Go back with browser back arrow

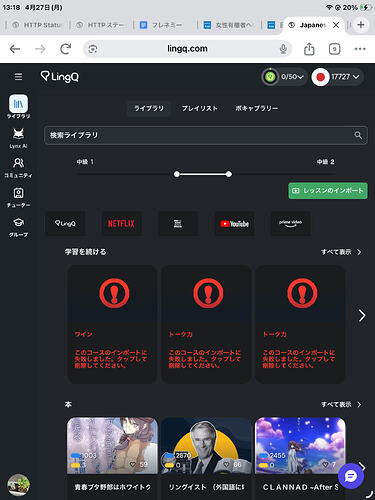tap(15, 49)
